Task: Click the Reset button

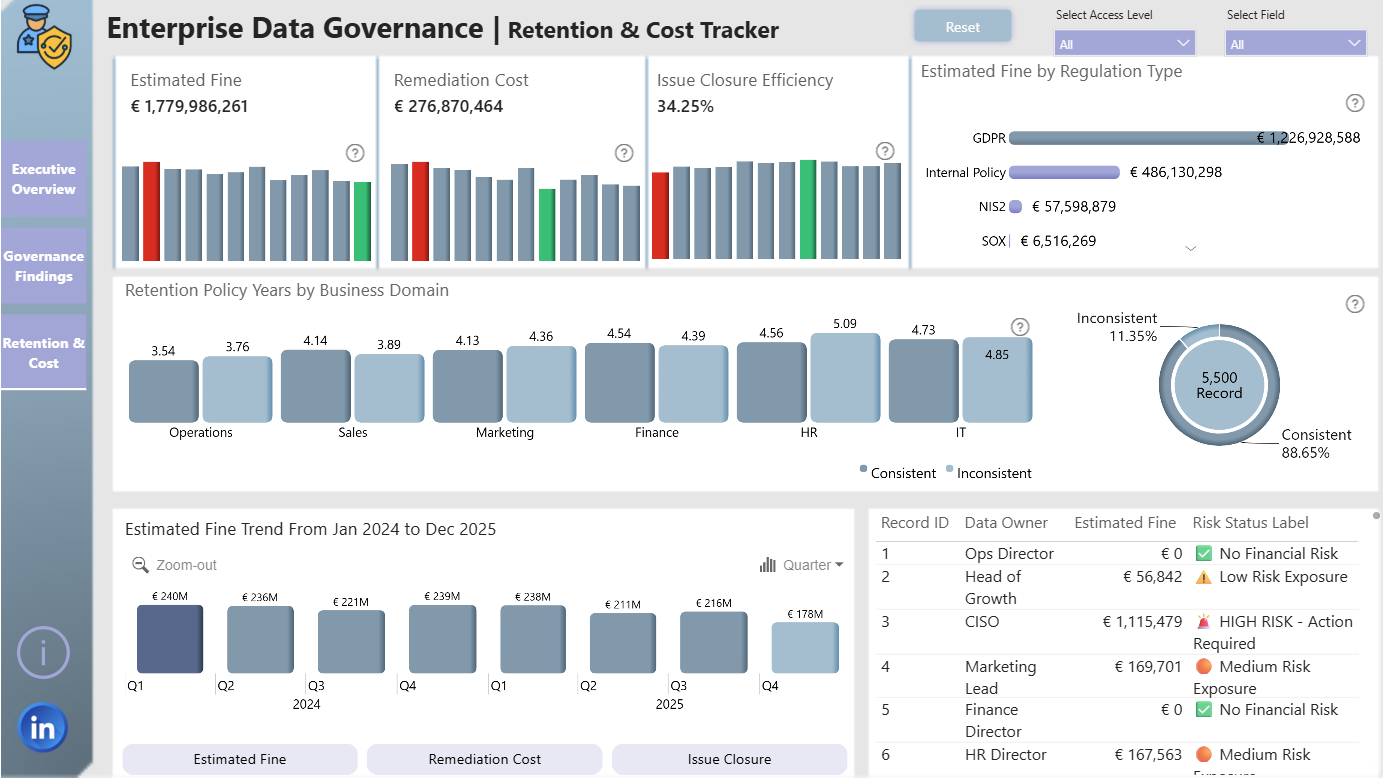Action: pyautogui.click(x=963, y=27)
